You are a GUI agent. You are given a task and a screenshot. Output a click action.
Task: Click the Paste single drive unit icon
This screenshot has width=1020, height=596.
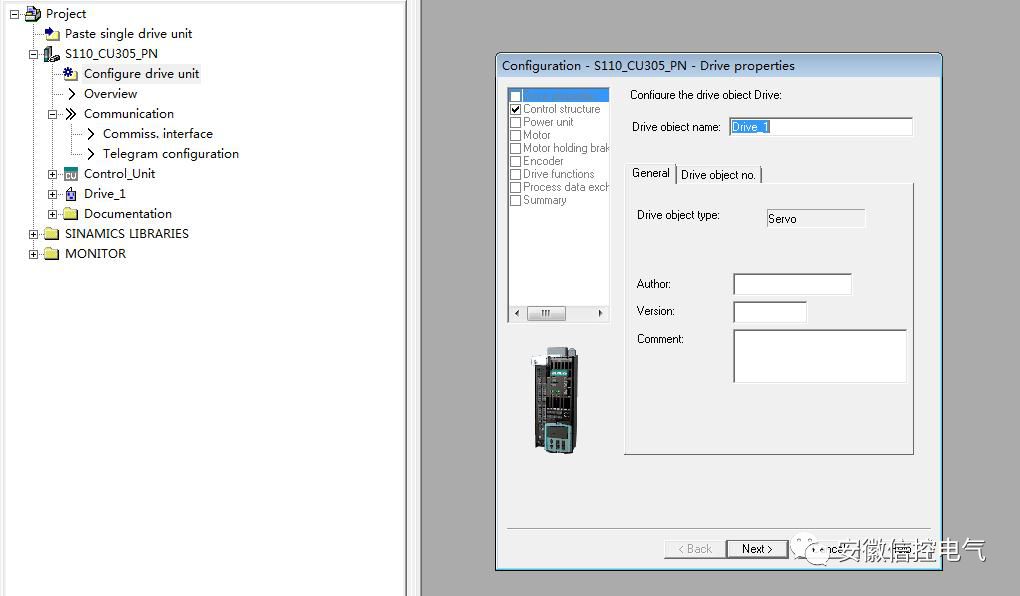tap(52, 34)
